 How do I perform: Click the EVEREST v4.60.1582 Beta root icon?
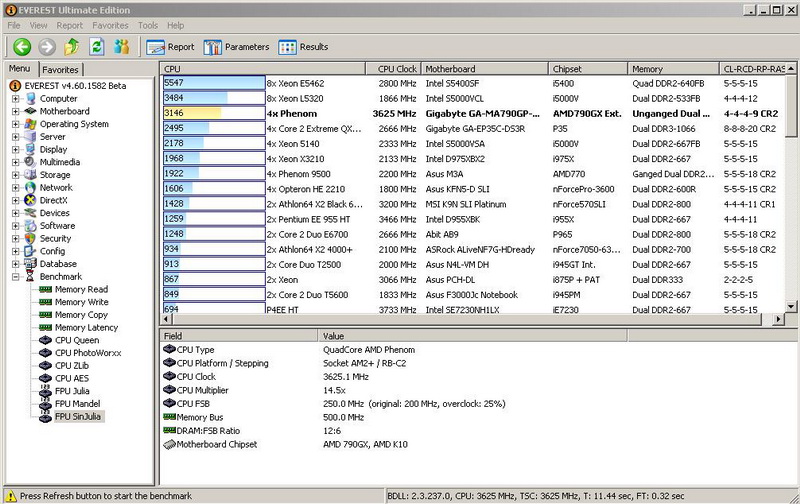[x=15, y=86]
